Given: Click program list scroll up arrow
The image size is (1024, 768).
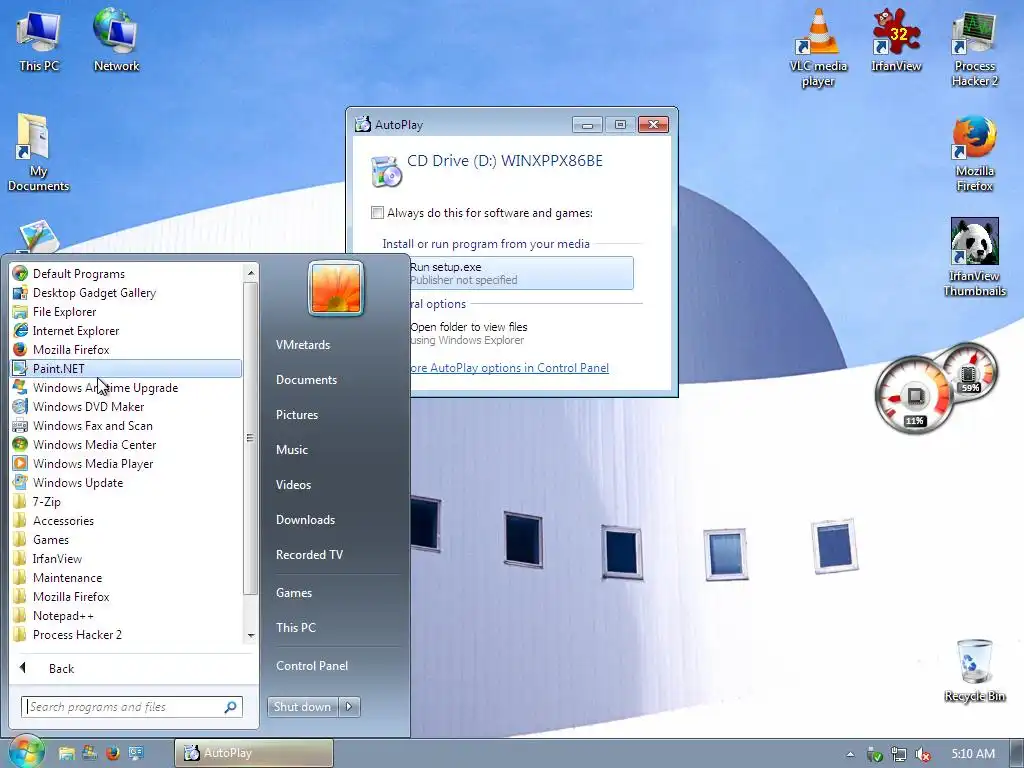Looking at the screenshot, I should pyautogui.click(x=251, y=272).
